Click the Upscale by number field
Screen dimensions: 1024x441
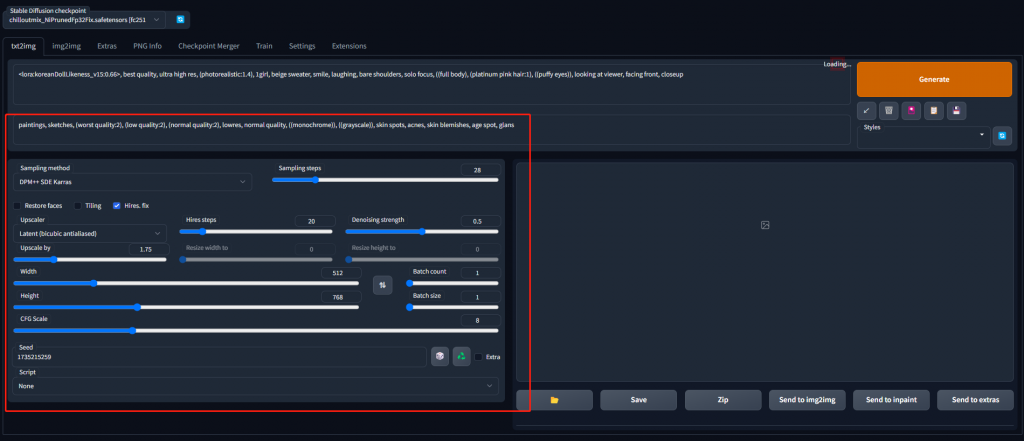tap(150, 249)
